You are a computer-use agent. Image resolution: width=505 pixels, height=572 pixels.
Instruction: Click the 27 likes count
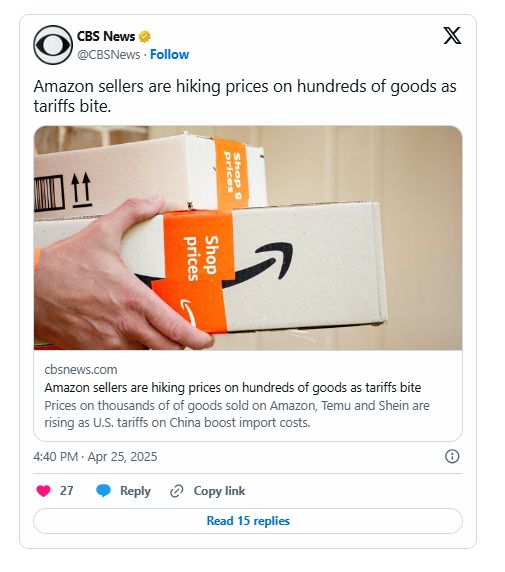click(66, 491)
